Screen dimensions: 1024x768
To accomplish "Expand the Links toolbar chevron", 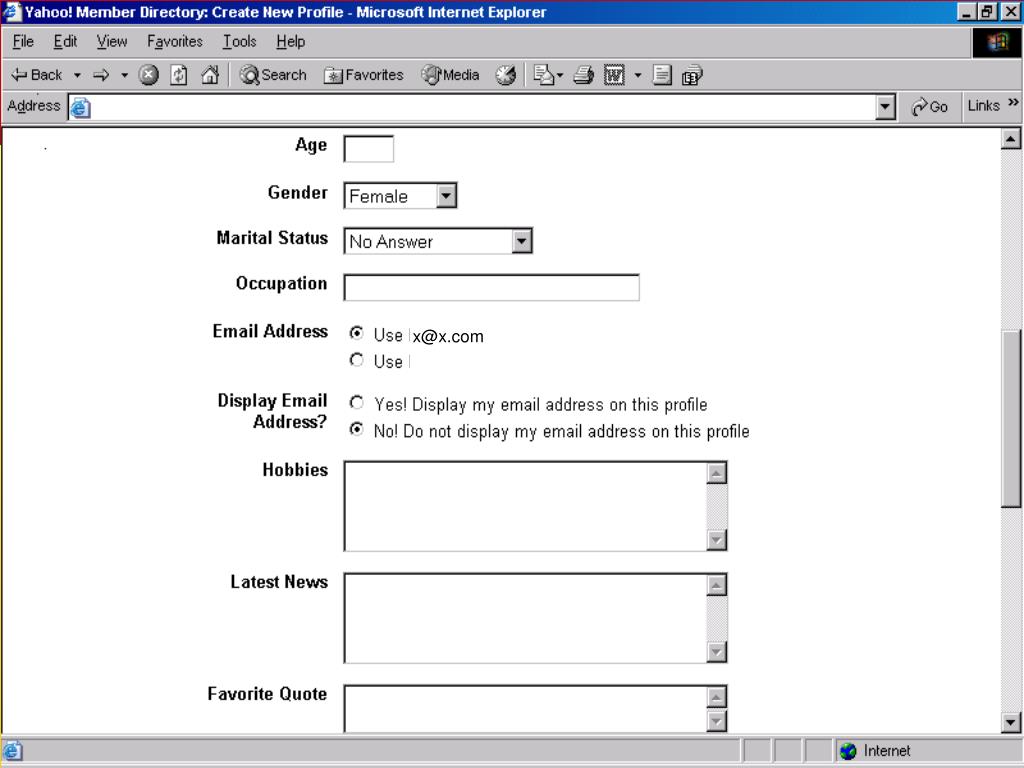I will (1013, 103).
